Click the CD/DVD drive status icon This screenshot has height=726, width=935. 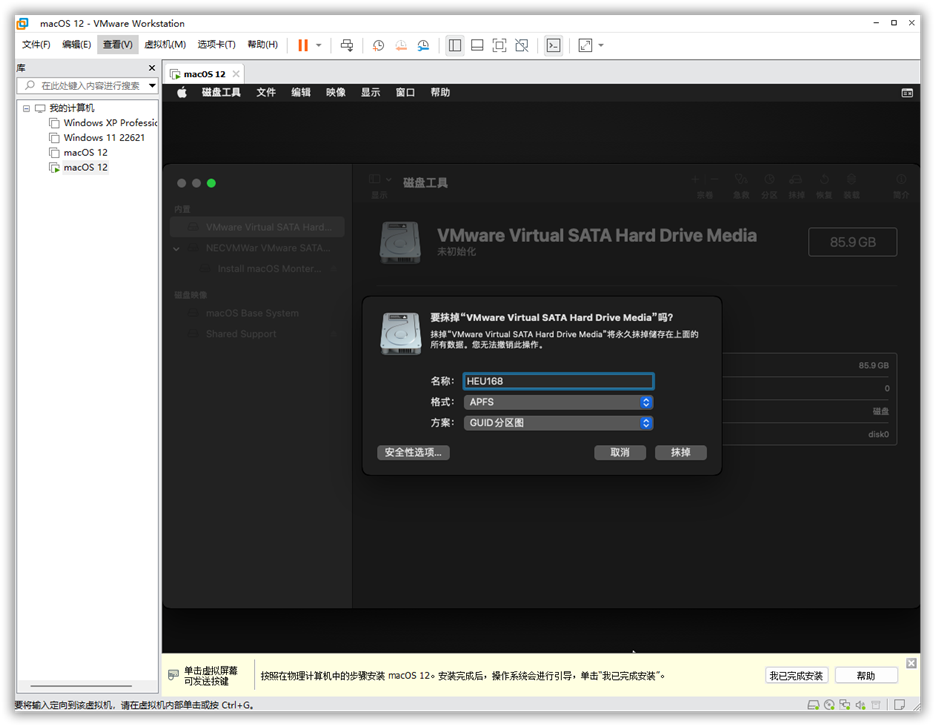coord(829,705)
